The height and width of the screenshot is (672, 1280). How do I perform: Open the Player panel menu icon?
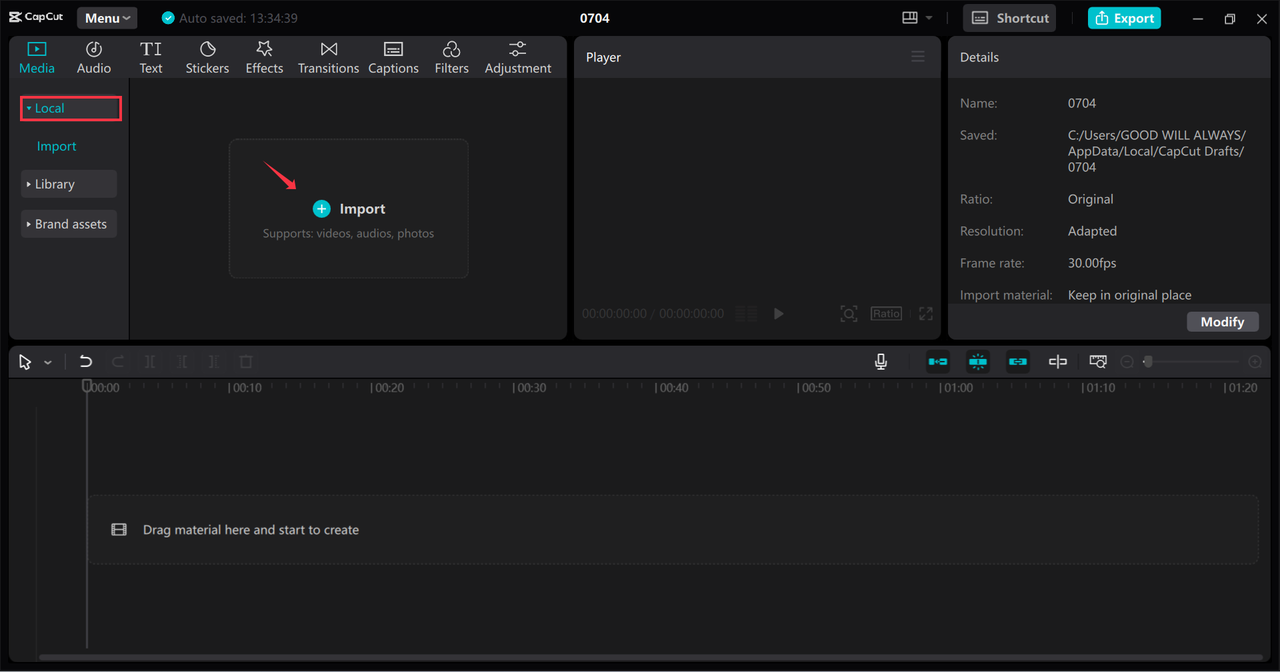coord(918,57)
